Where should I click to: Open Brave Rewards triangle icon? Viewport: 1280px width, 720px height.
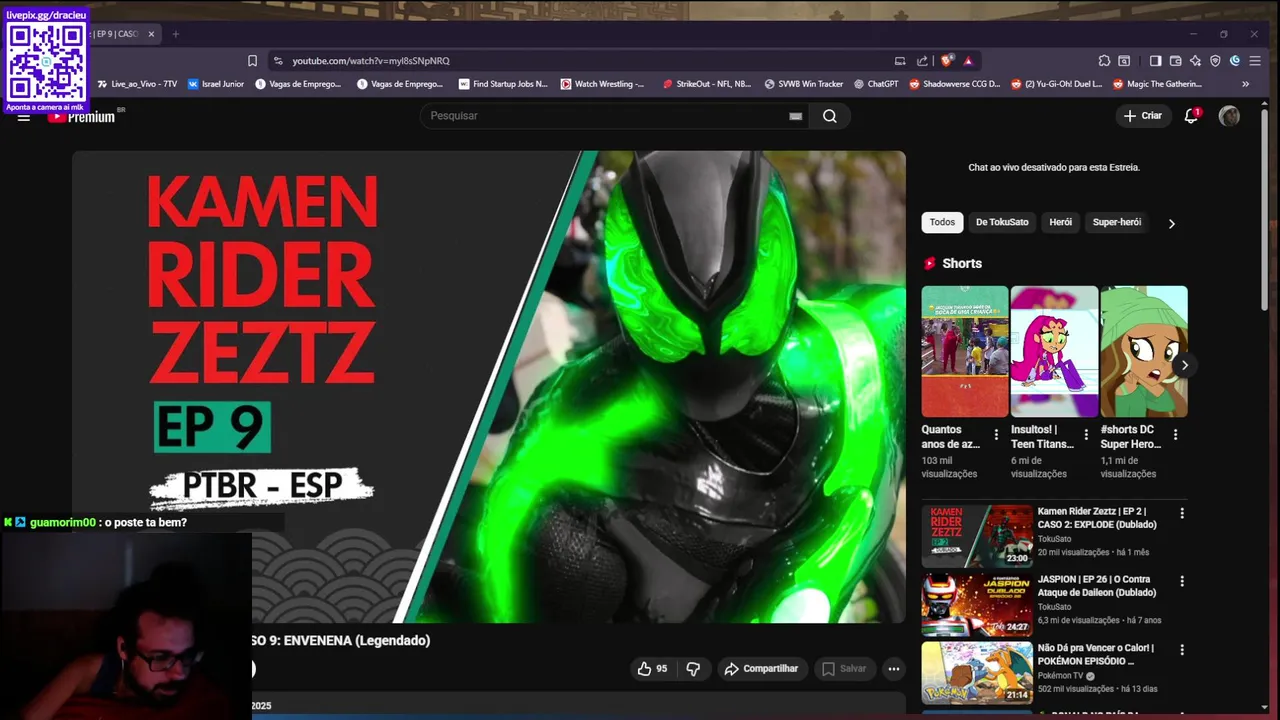968,61
